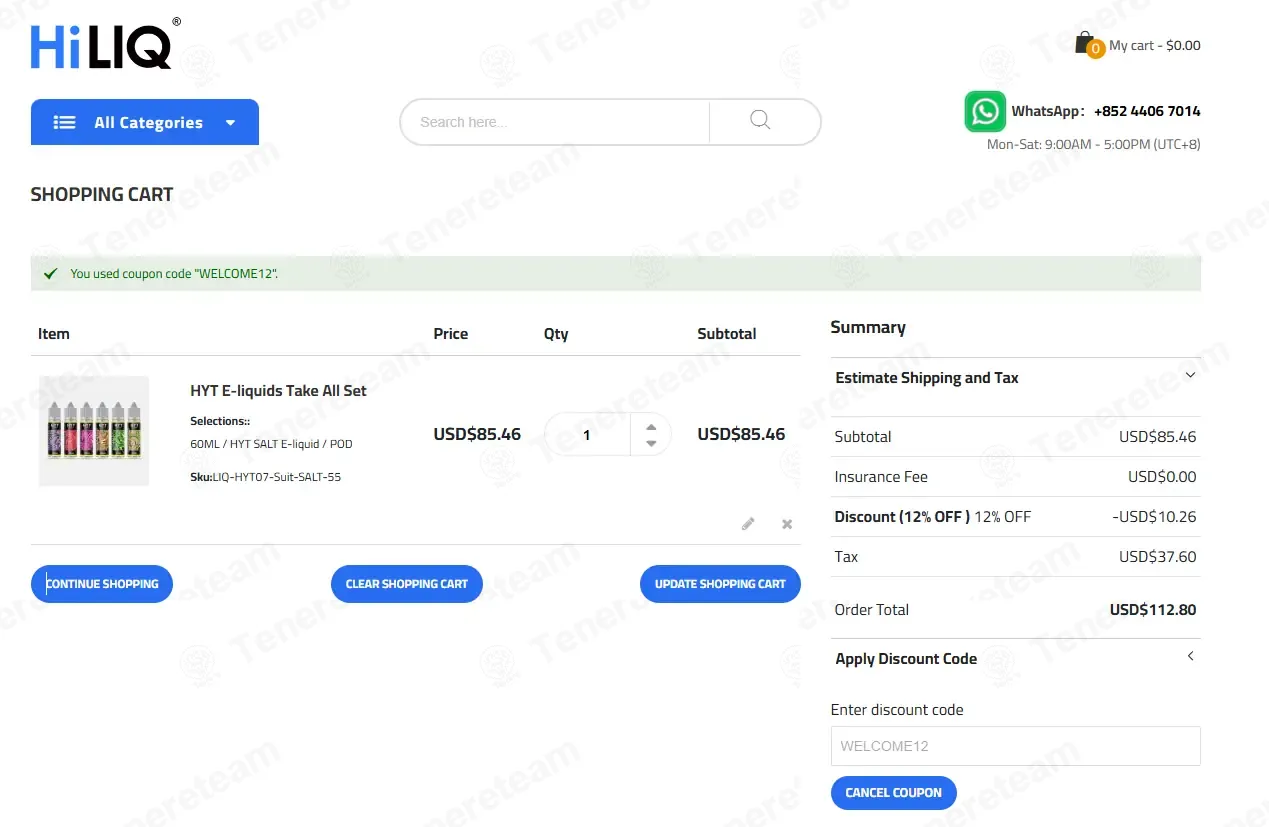Click the Tax value USD$37.60
Image resolution: width=1269 pixels, height=827 pixels.
1157,557
